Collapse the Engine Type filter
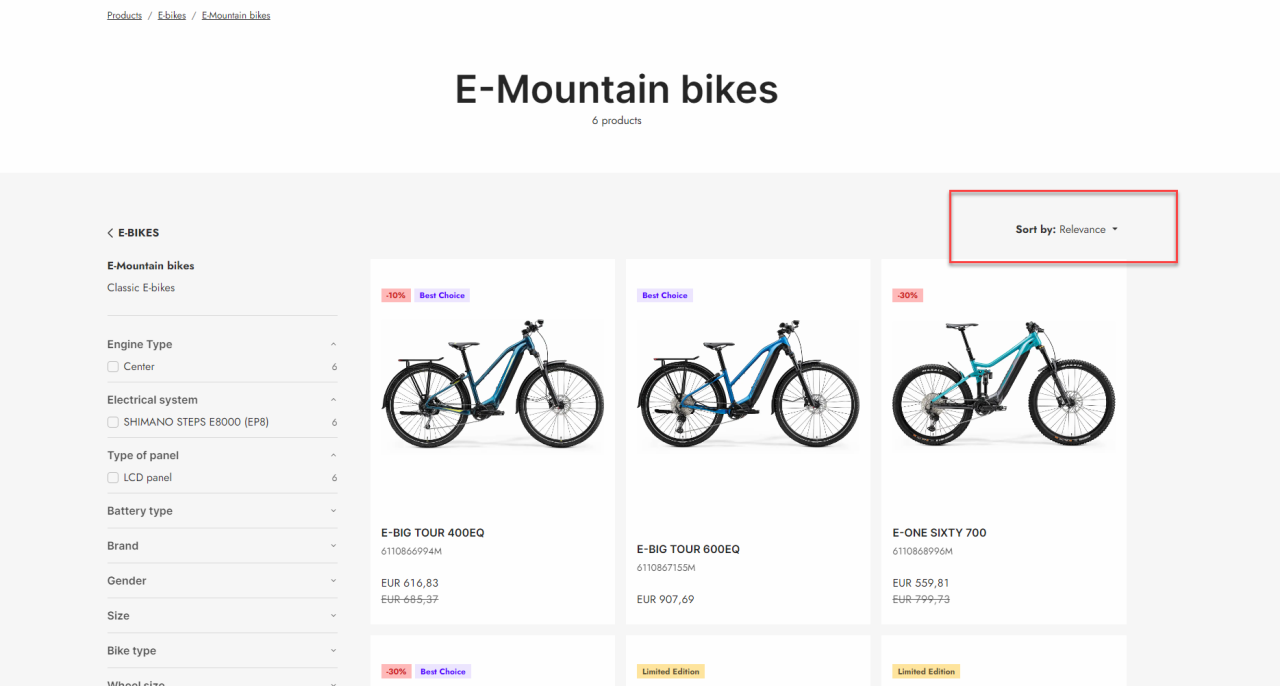This screenshot has height=686, width=1280. (x=333, y=344)
